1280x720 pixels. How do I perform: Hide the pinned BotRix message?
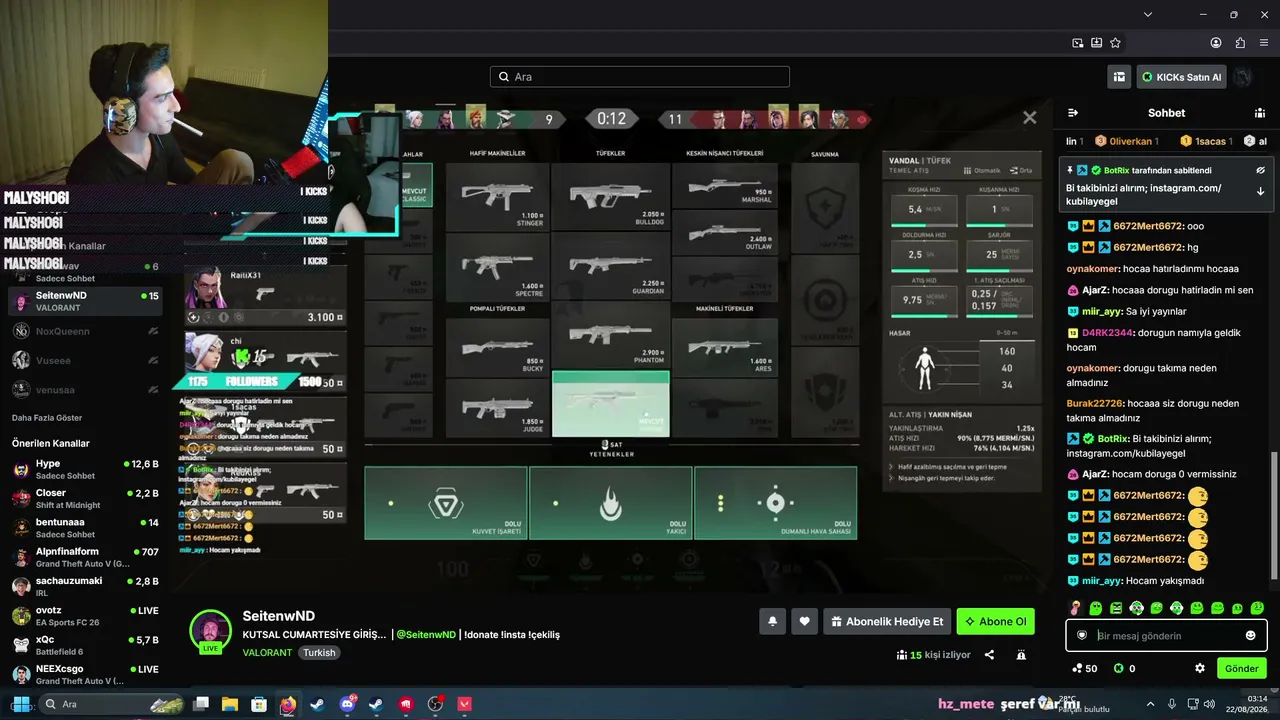pos(1260,170)
